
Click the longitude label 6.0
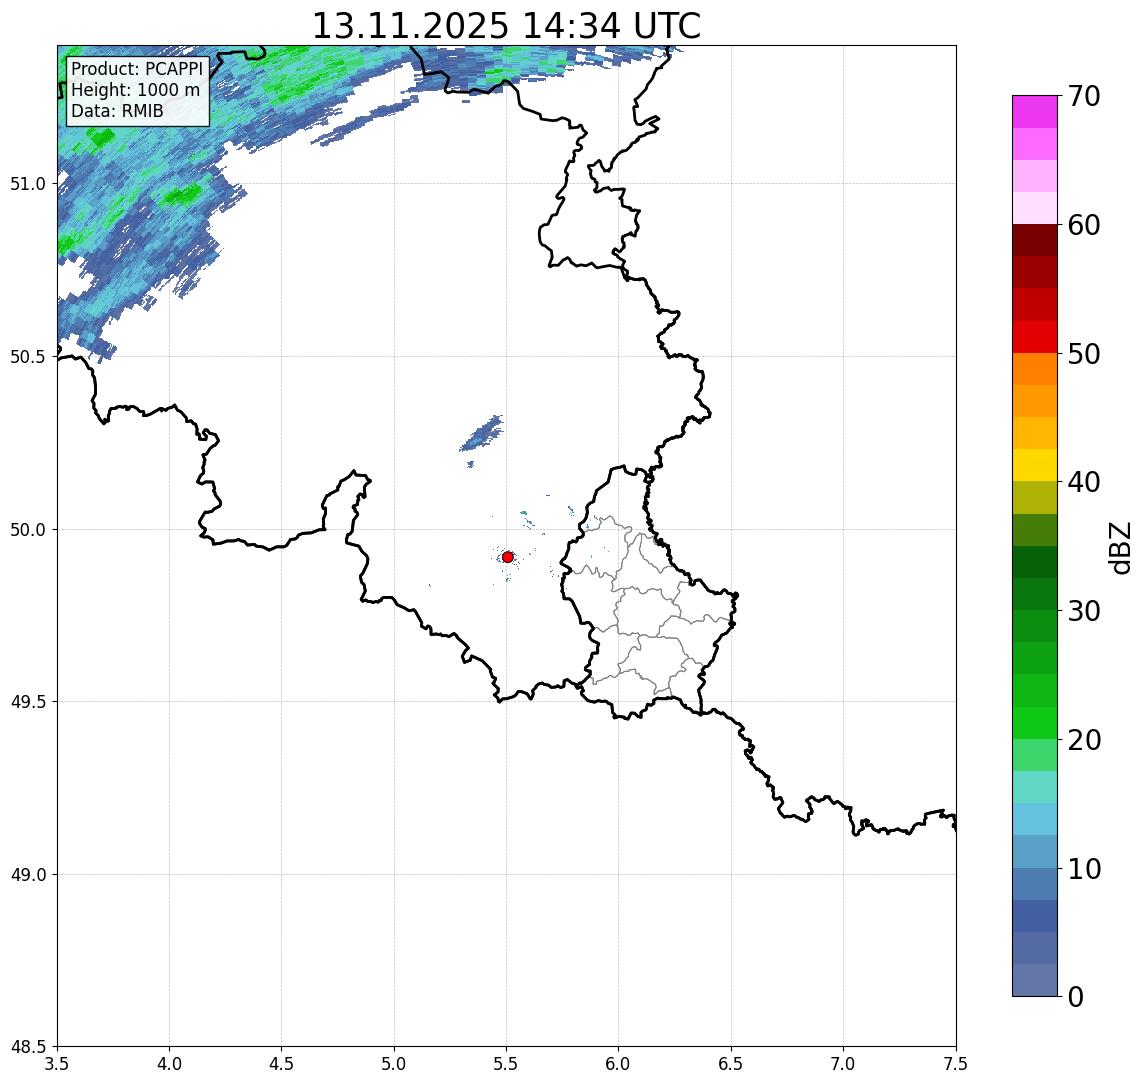[619, 1064]
